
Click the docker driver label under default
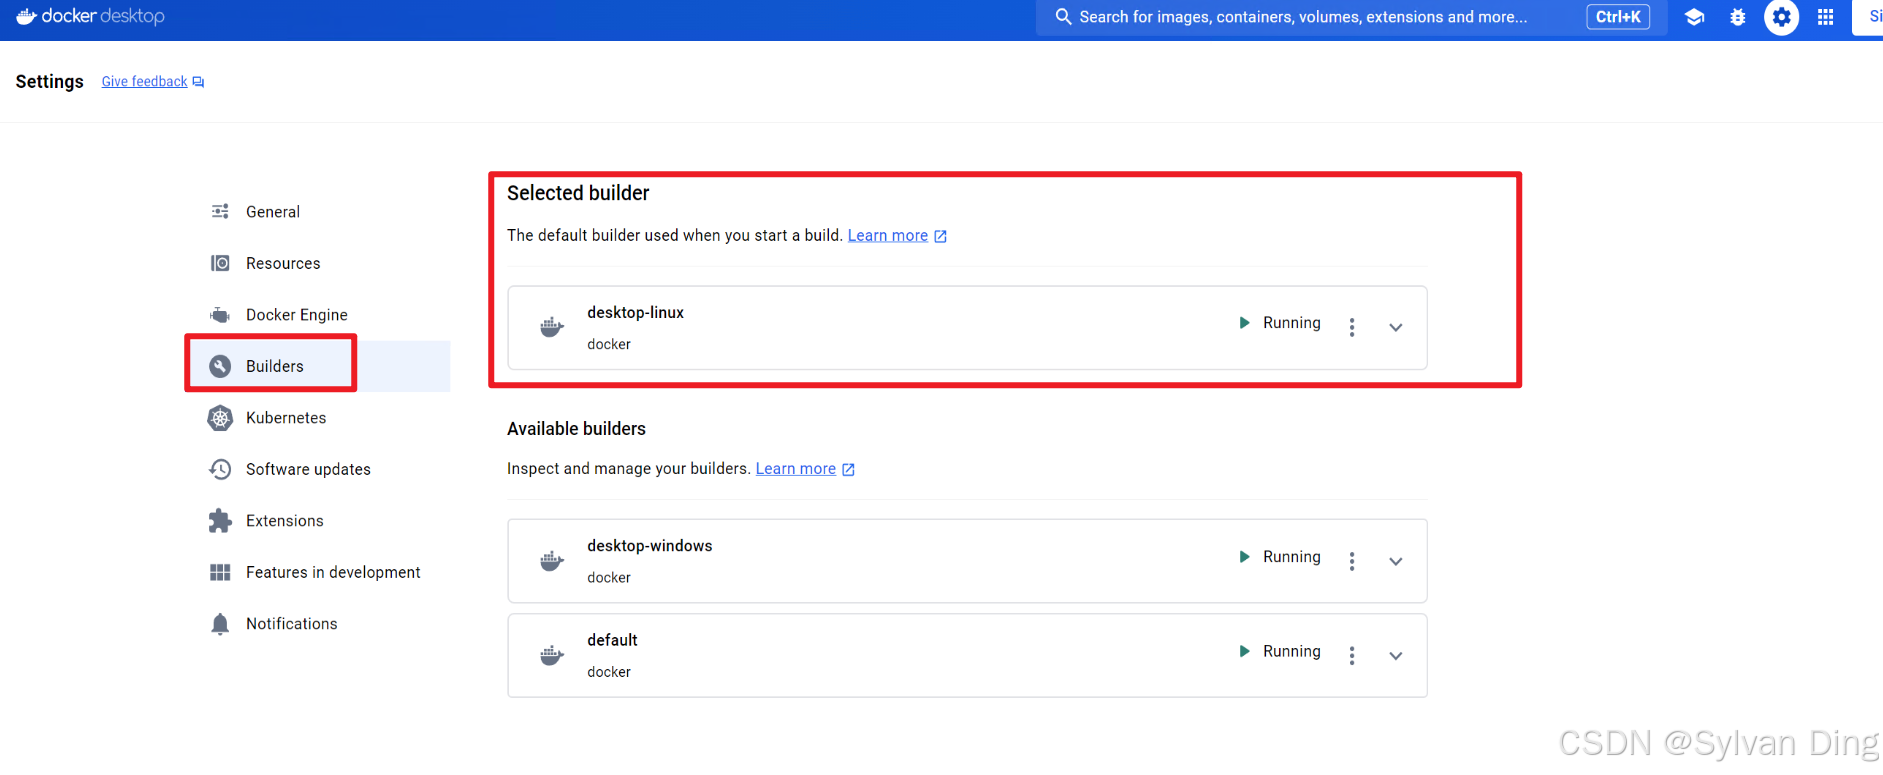click(x=609, y=672)
